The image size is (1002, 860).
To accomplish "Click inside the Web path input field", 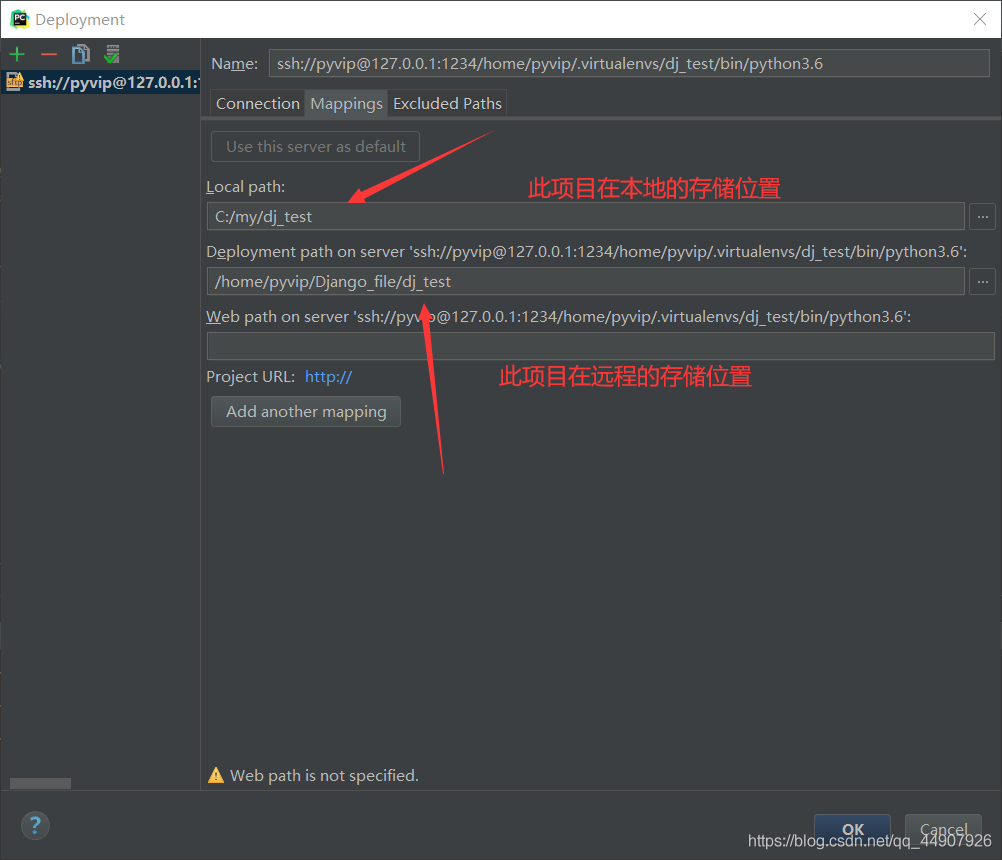I will pos(600,346).
